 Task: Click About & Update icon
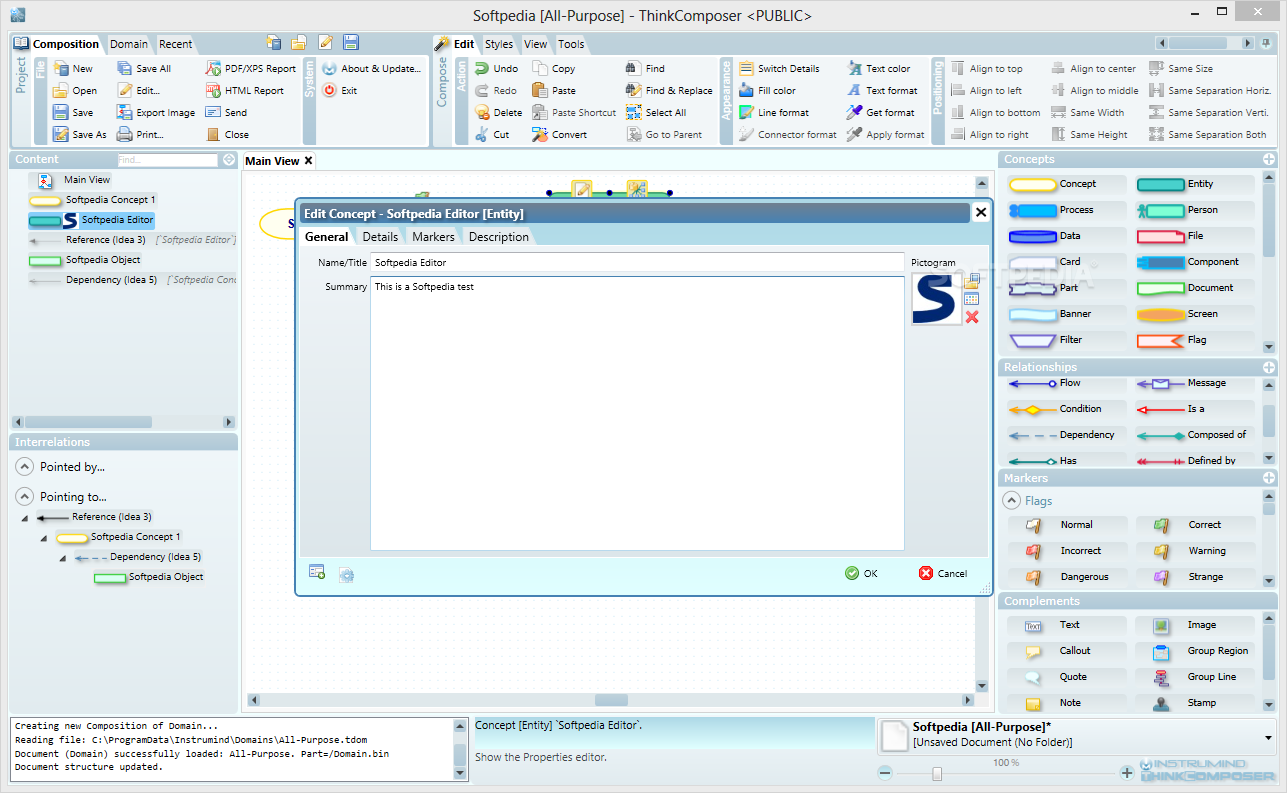(329, 69)
